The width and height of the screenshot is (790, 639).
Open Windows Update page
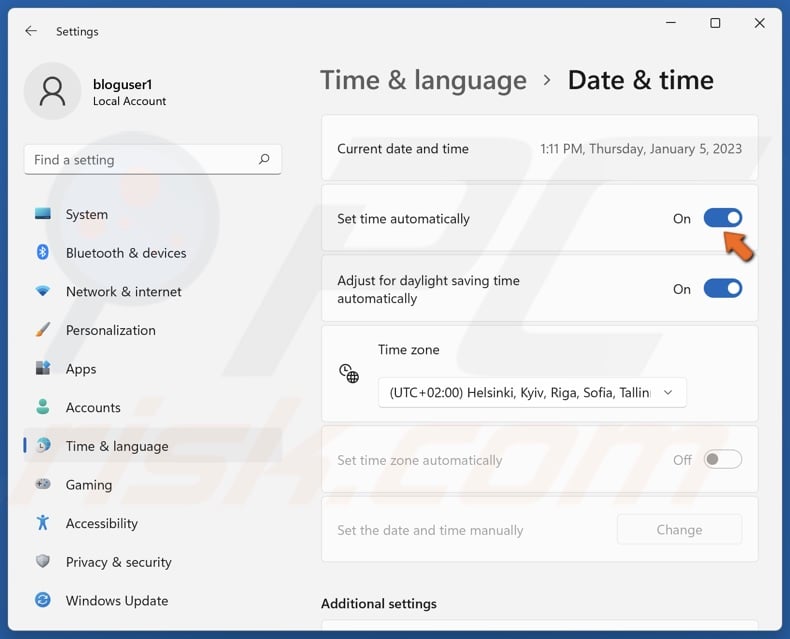(153, 600)
